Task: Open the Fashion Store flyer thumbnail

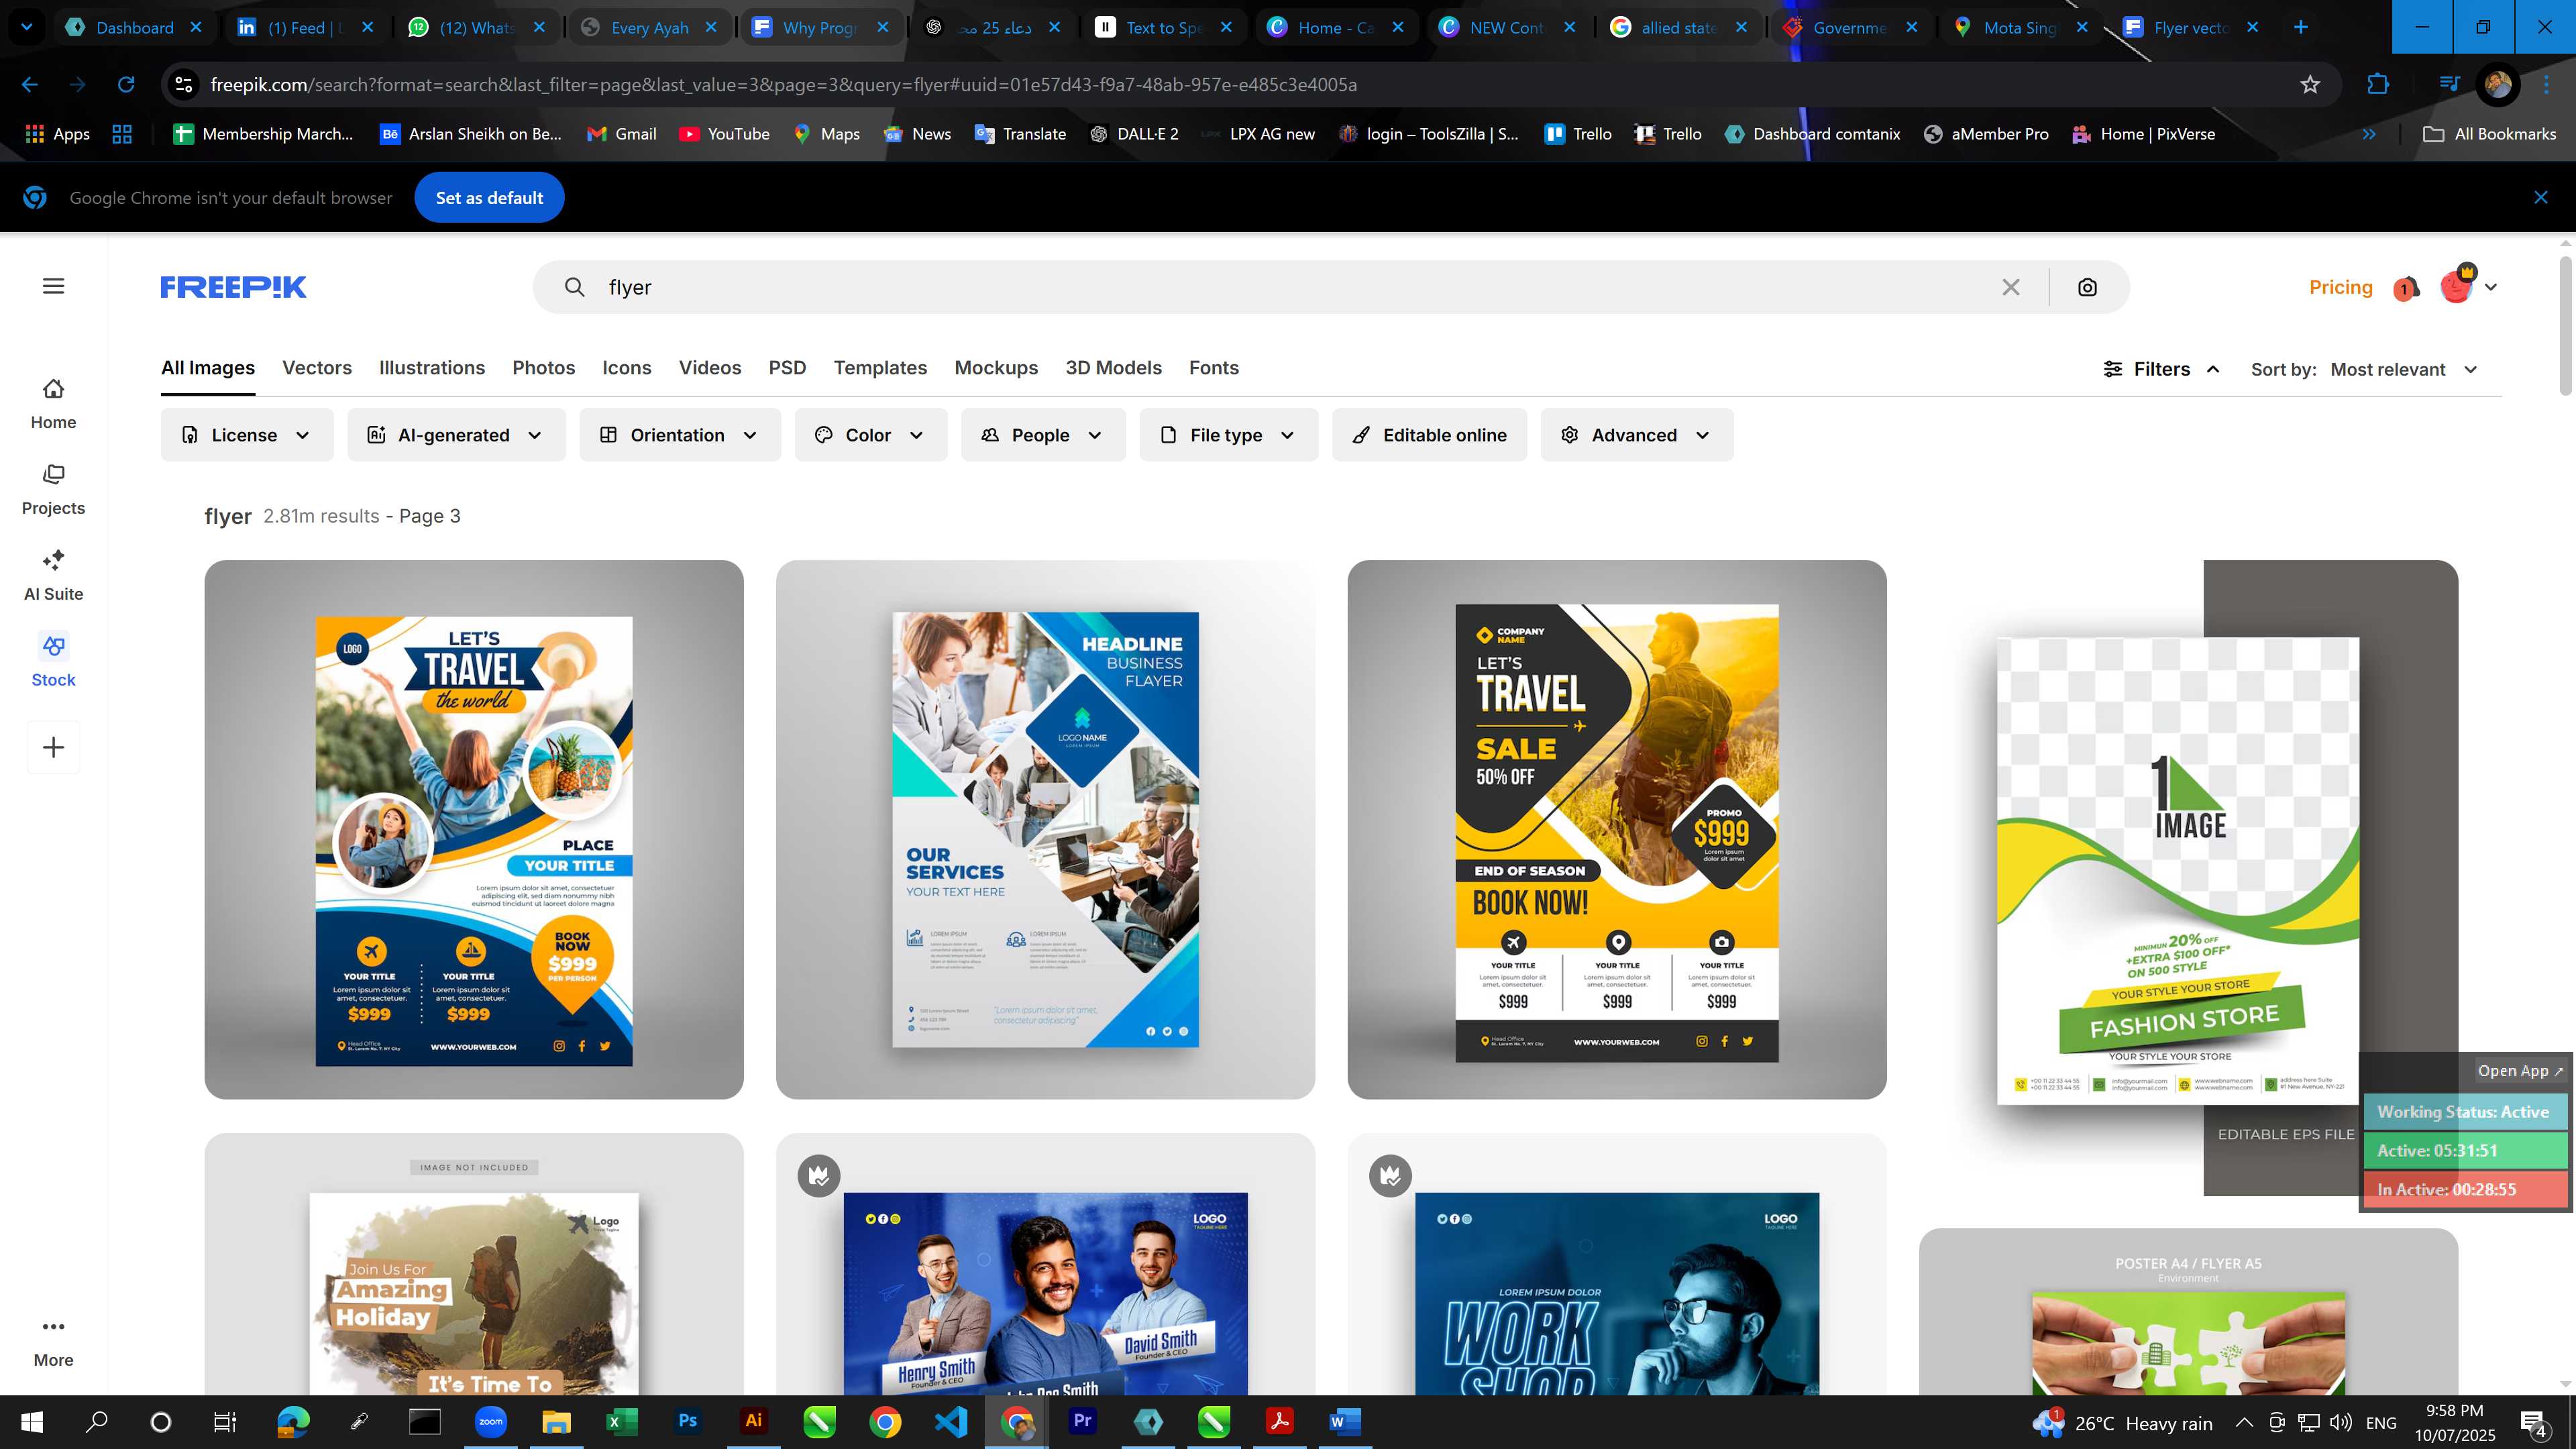Action: click(x=2188, y=878)
